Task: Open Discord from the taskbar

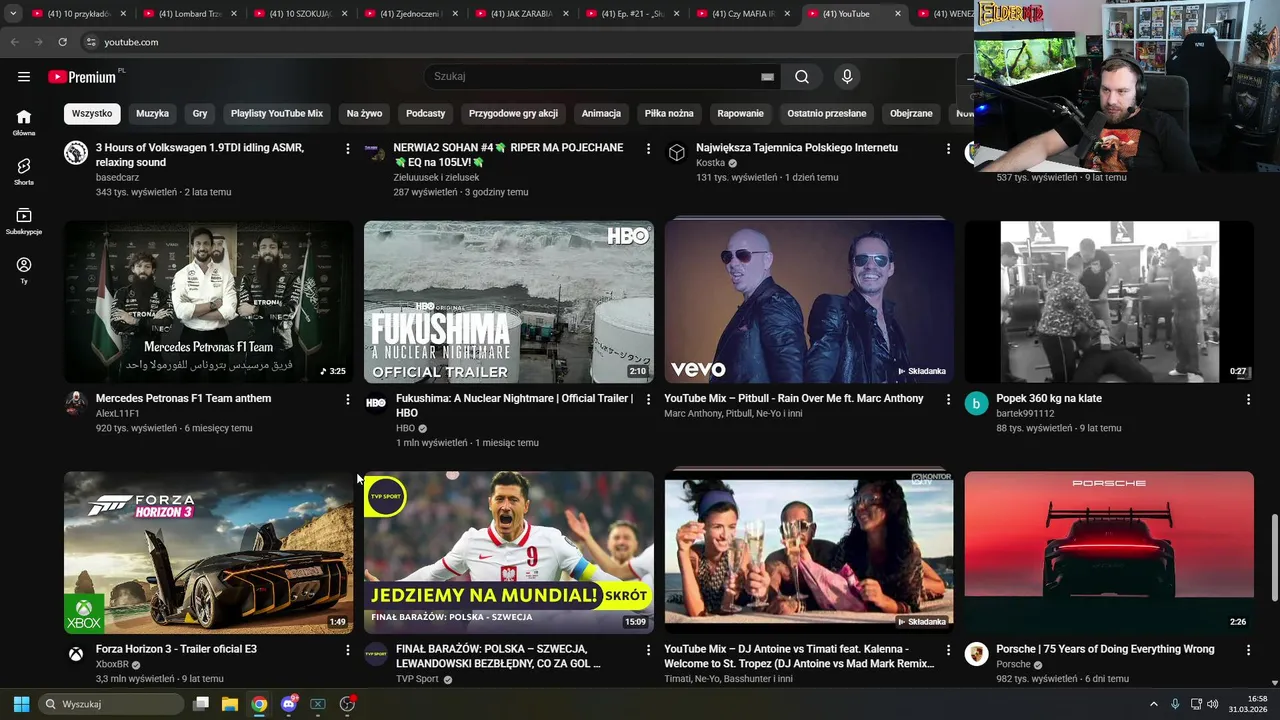Action: click(x=289, y=704)
